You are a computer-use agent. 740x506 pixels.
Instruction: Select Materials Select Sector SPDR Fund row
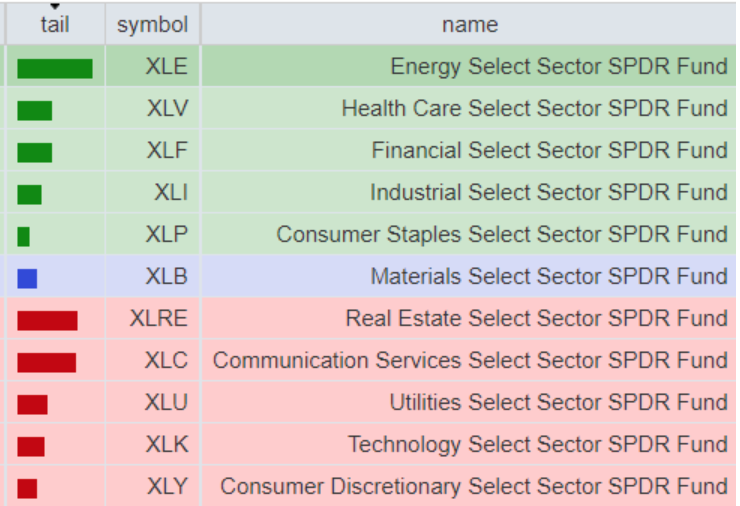tap(549, 277)
